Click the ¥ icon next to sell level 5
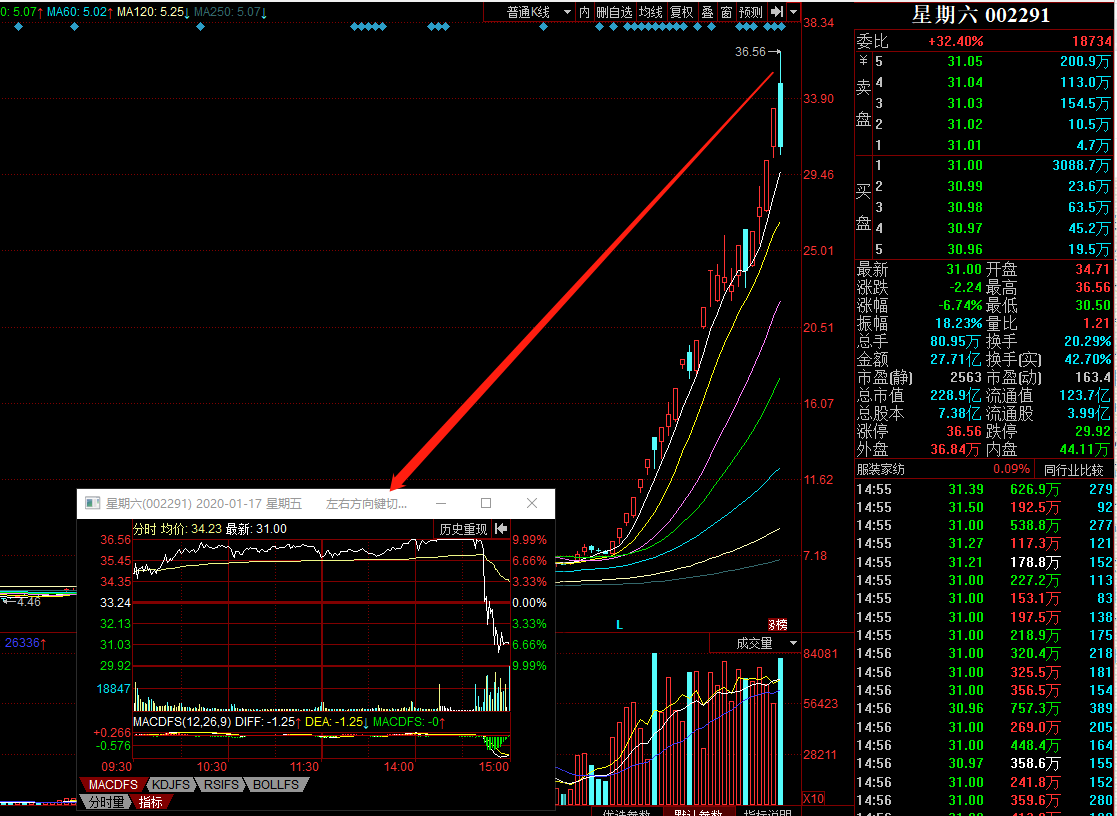Image resolution: width=1117 pixels, height=816 pixels. pyautogui.click(x=863, y=61)
